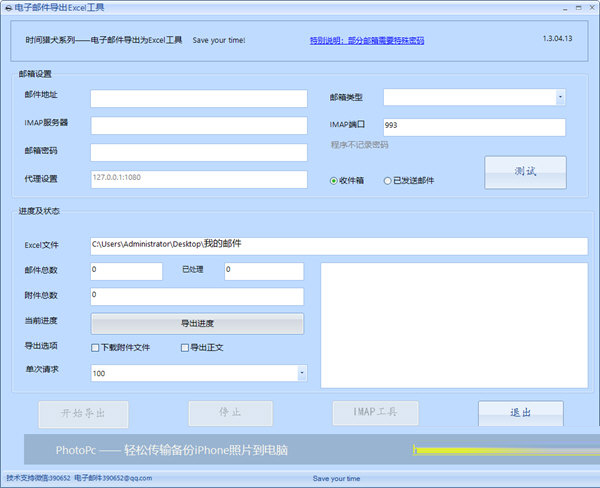Viewport: 600px width, 488px height.
Task: Enable the 下载附件文件 checkbox
Action: [96, 348]
